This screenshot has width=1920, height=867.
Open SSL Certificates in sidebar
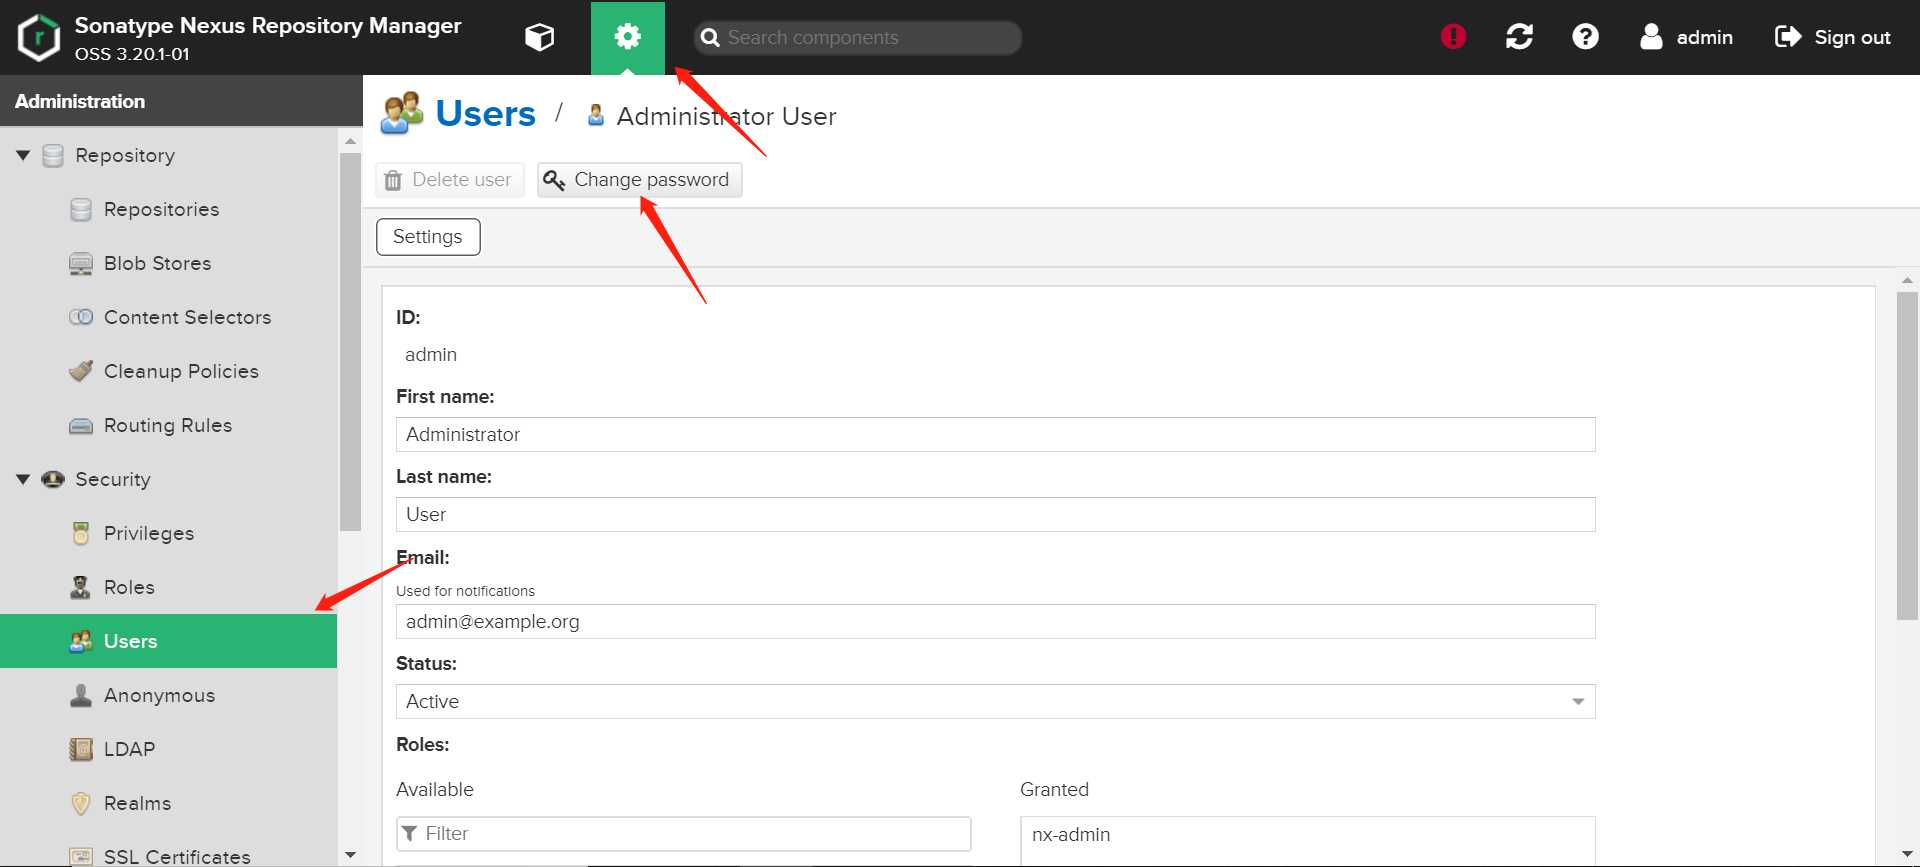(x=177, y=856)
